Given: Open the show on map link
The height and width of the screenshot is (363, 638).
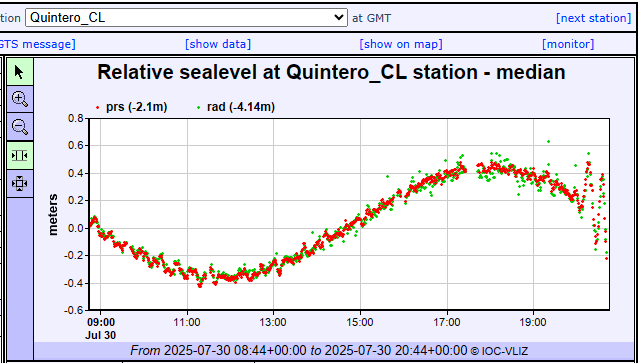Looking at the screenshot, I should coord(401,44).
